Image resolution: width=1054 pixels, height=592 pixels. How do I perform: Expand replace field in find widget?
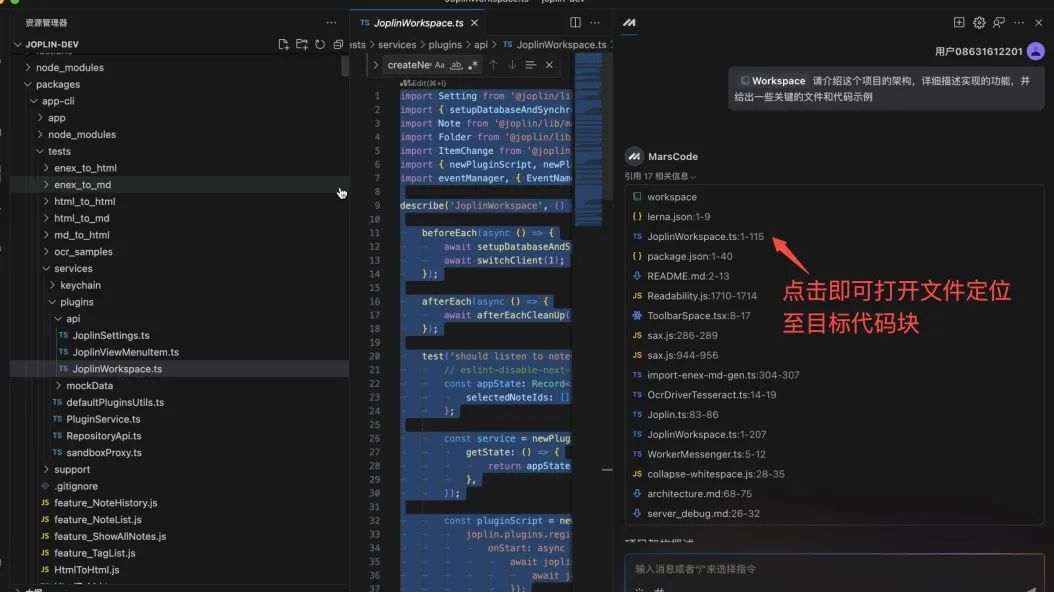point(375,65)
